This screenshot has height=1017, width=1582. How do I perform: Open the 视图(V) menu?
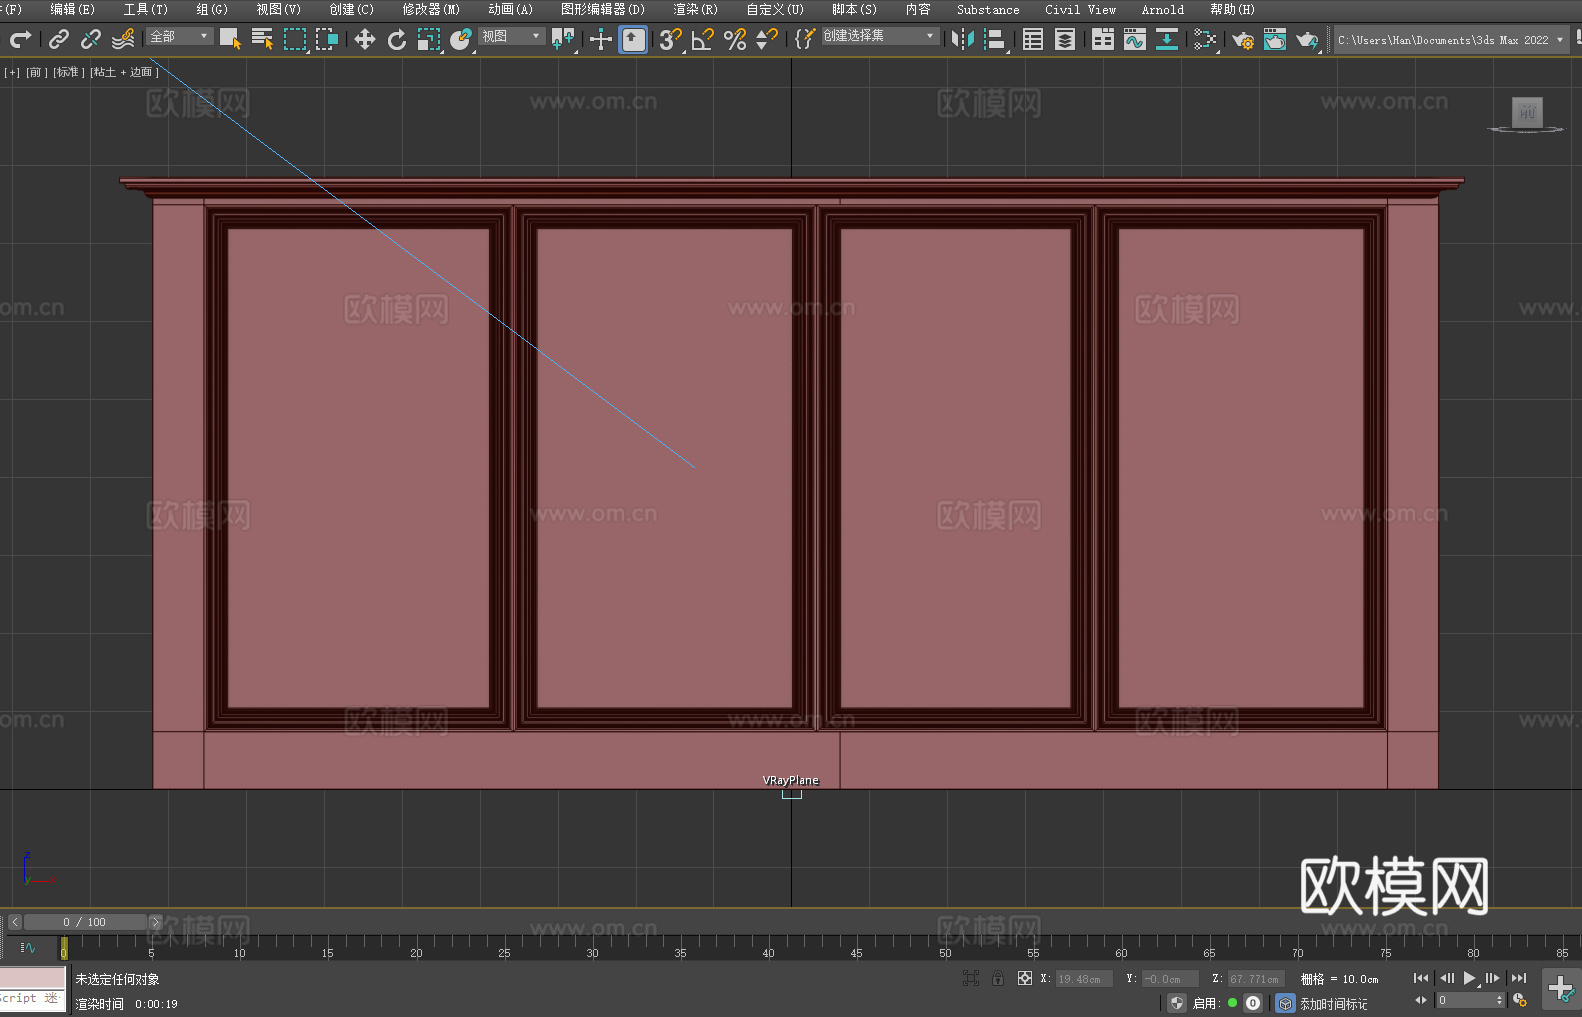(x=278, y=9)
